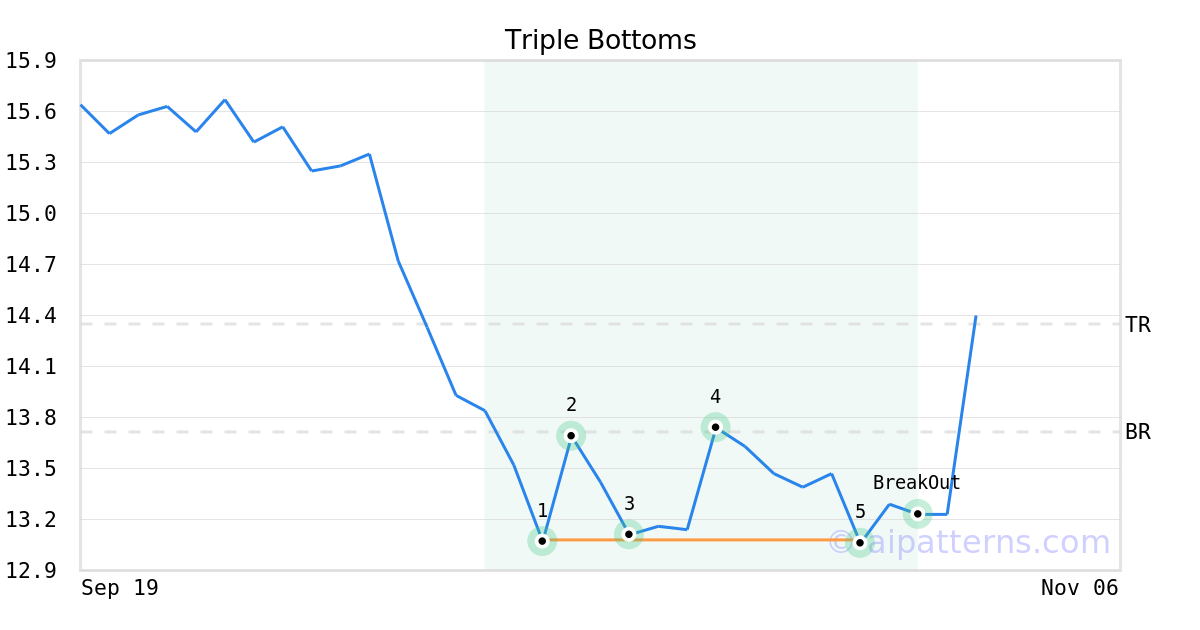Click the BreakOut text label
This screenshot has height=630, width=1200.
[916, 483]
